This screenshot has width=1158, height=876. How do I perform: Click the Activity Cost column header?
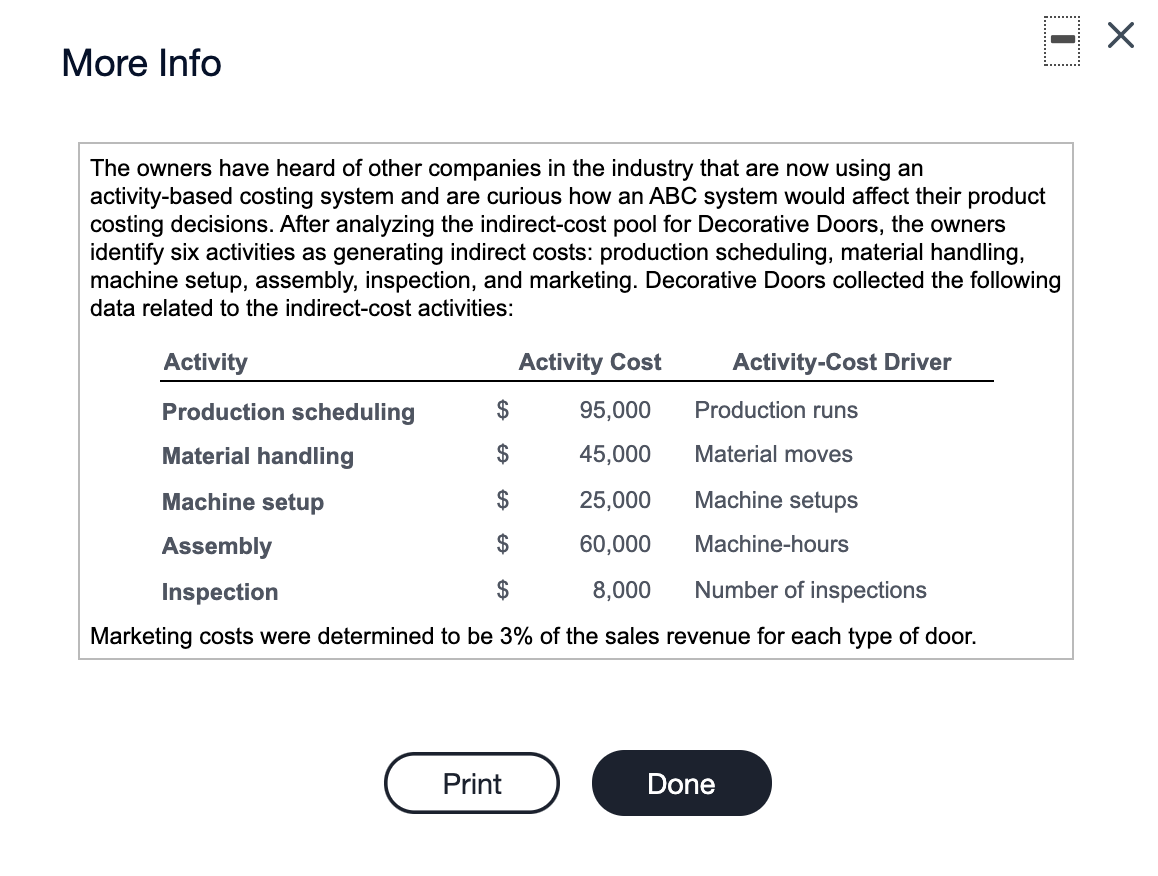click(589, 362)
